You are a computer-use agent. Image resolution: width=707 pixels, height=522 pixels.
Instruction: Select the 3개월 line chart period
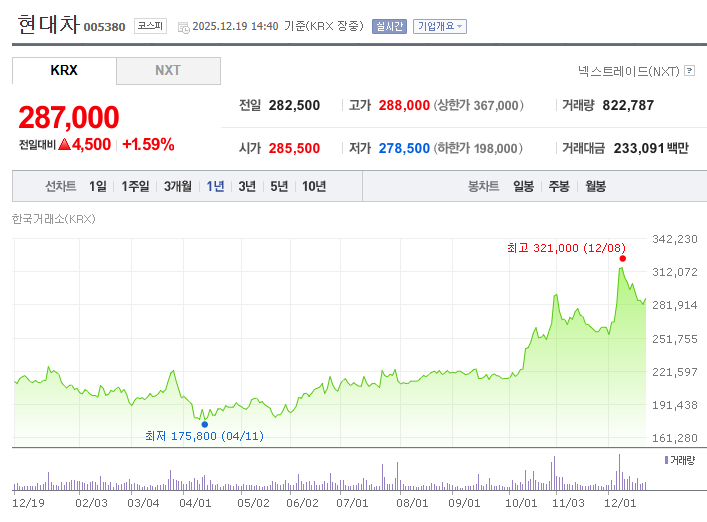[178, 186]
